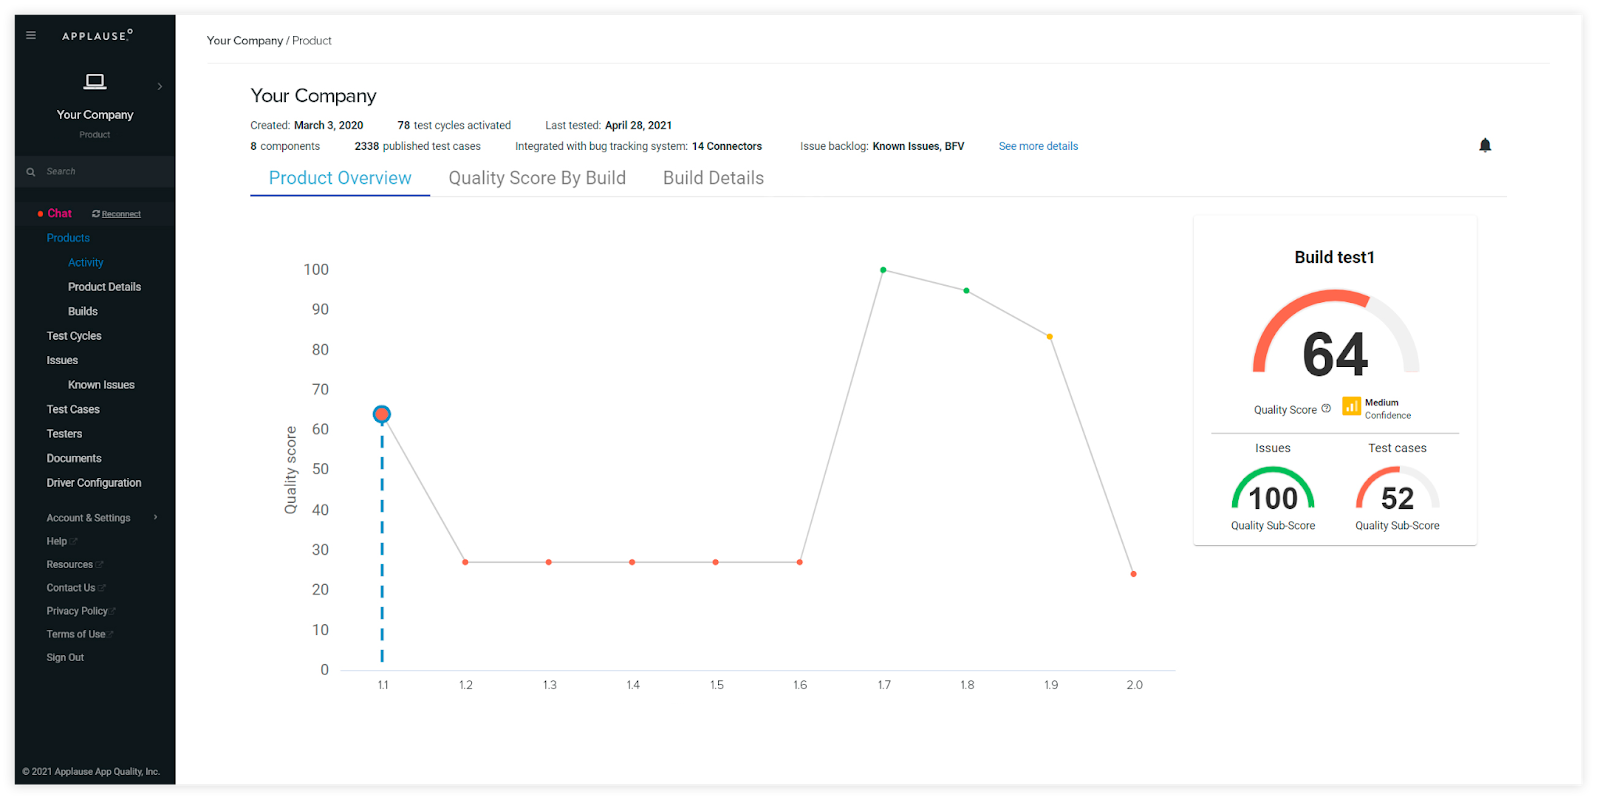This screenshot has height=799, width=1600.
Task: Switch to the Build Details tab
Action: (713, 178)
